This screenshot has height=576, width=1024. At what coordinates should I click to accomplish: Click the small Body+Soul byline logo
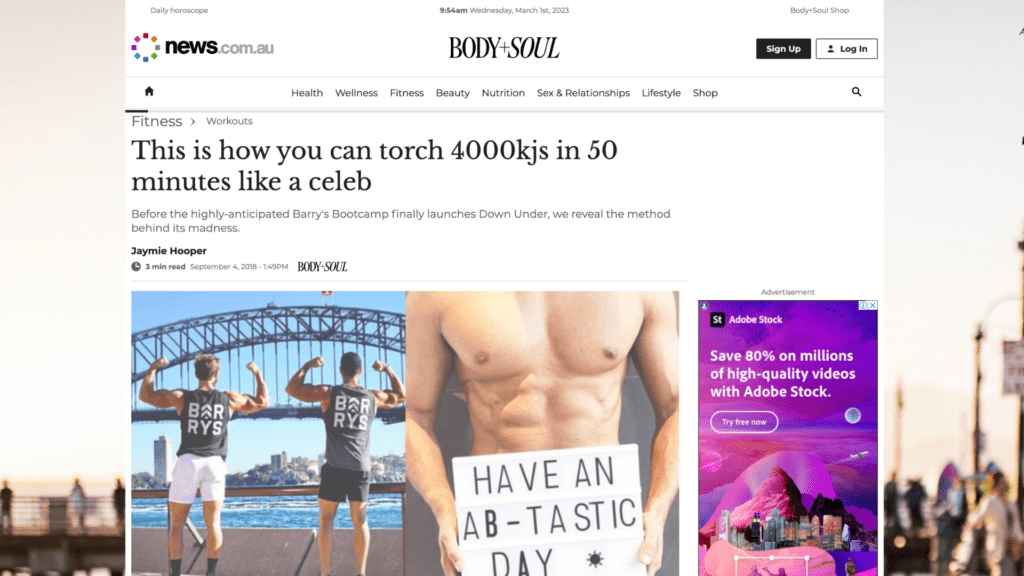[323, 266]
